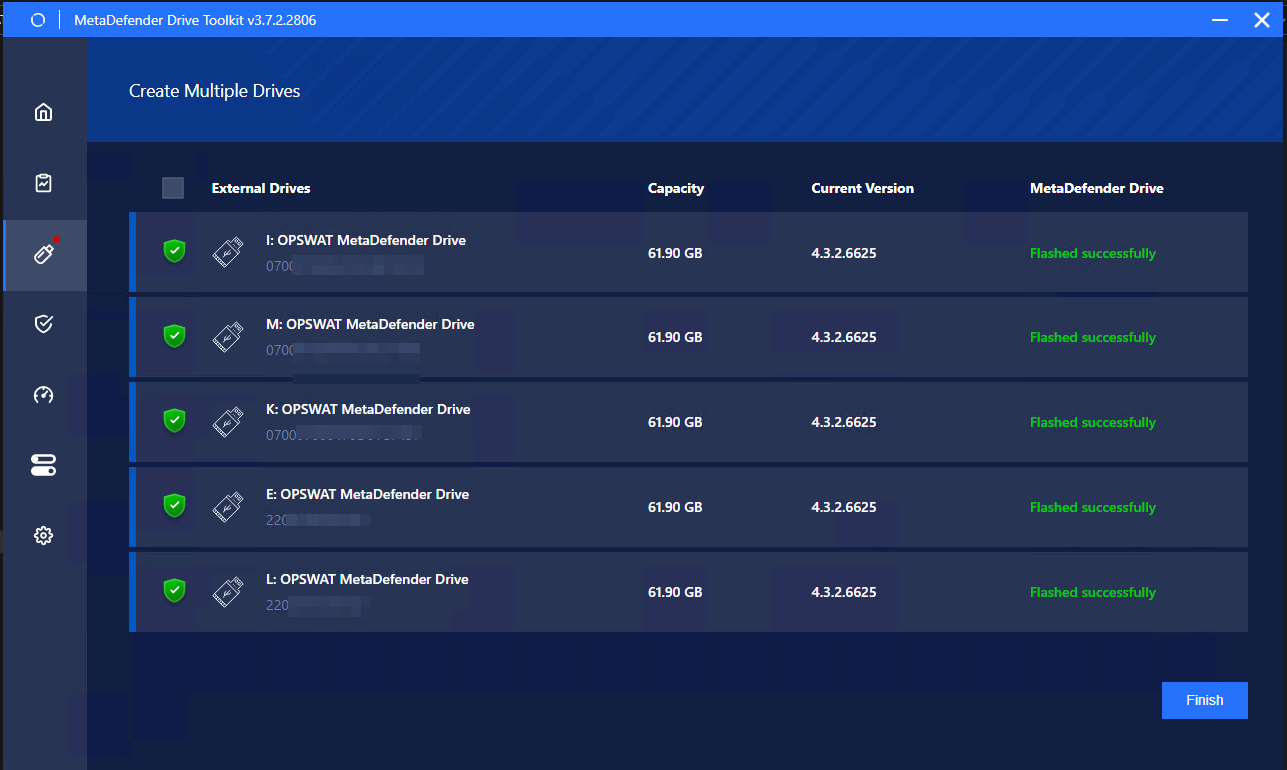Click the green shield for drive L:

[175, 591]
